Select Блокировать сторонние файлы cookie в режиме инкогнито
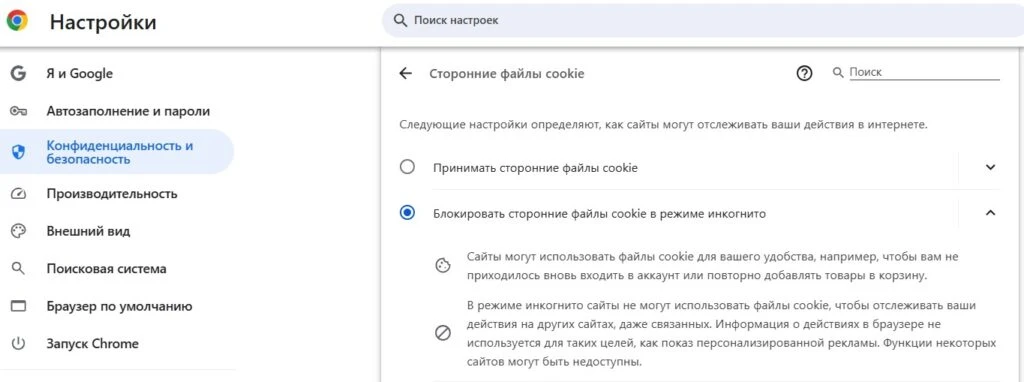 pyautogui.click(x=407, y=213)
